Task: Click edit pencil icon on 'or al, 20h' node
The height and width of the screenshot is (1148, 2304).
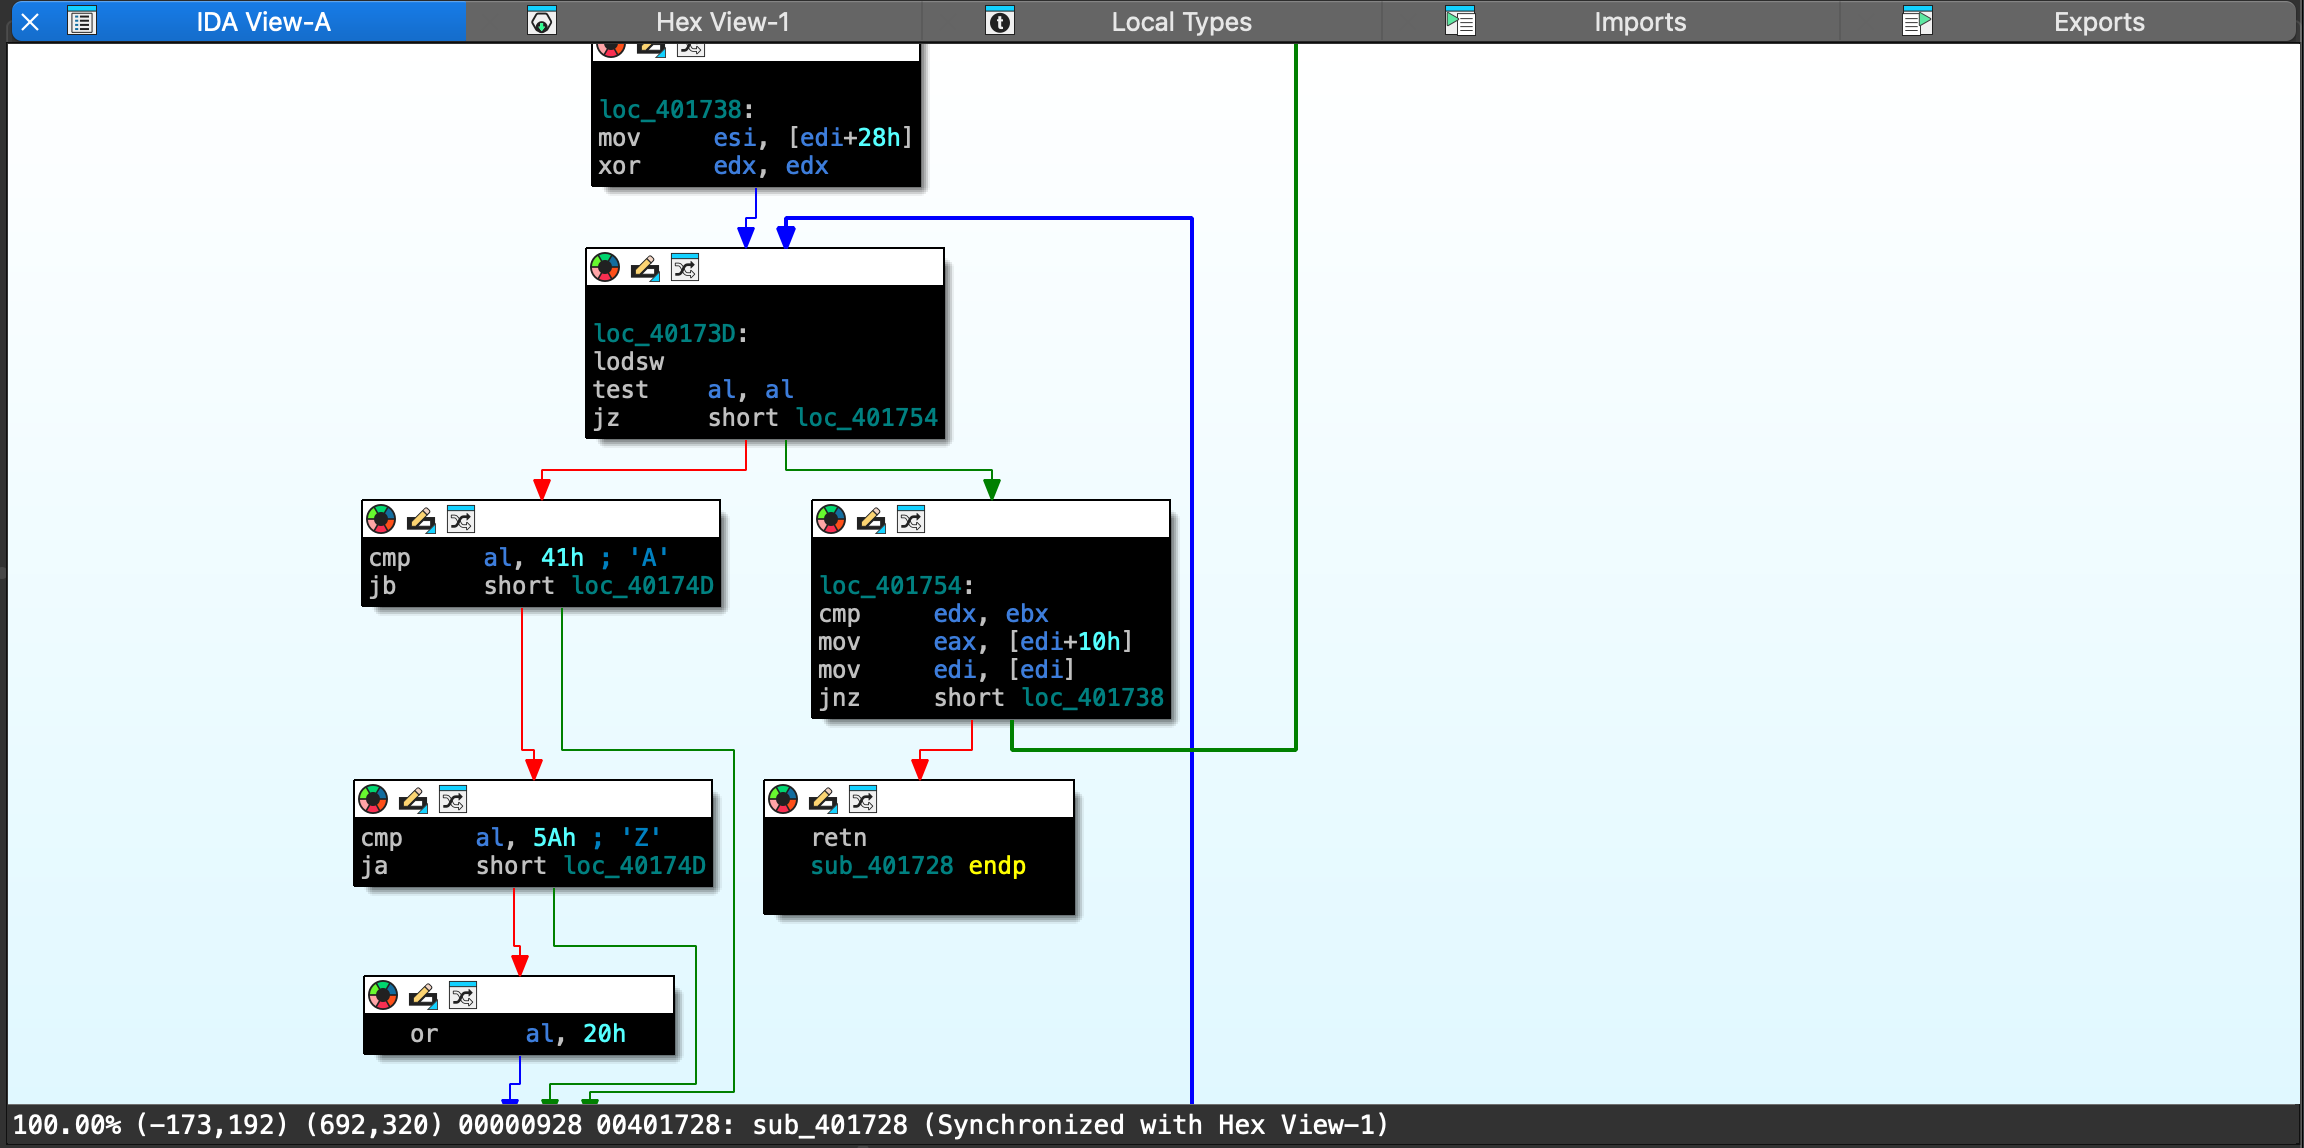Action: click(x=423, y=995)
